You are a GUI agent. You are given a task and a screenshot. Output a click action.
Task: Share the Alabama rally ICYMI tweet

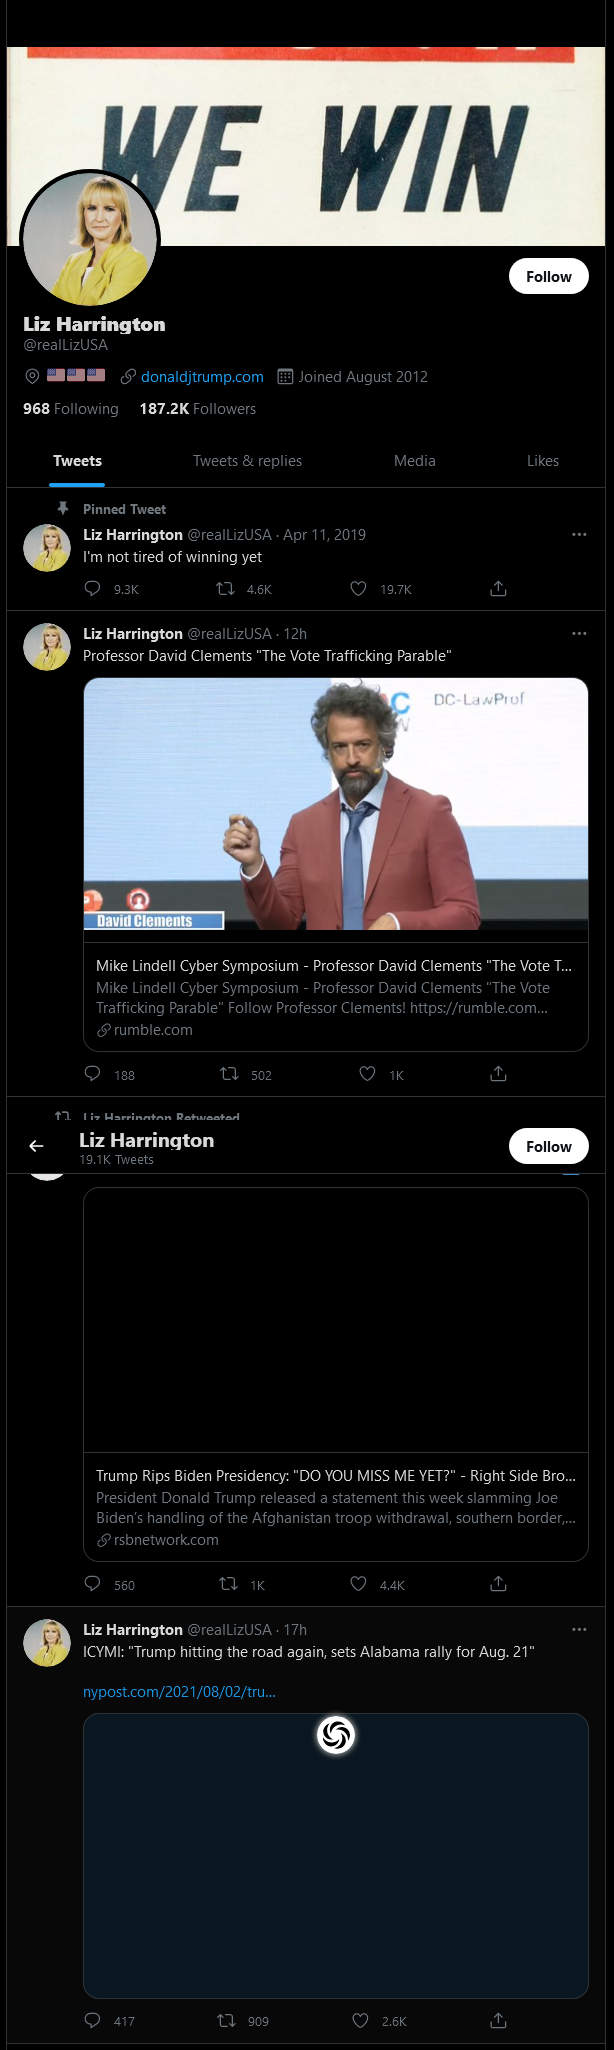coord(498,2020)
